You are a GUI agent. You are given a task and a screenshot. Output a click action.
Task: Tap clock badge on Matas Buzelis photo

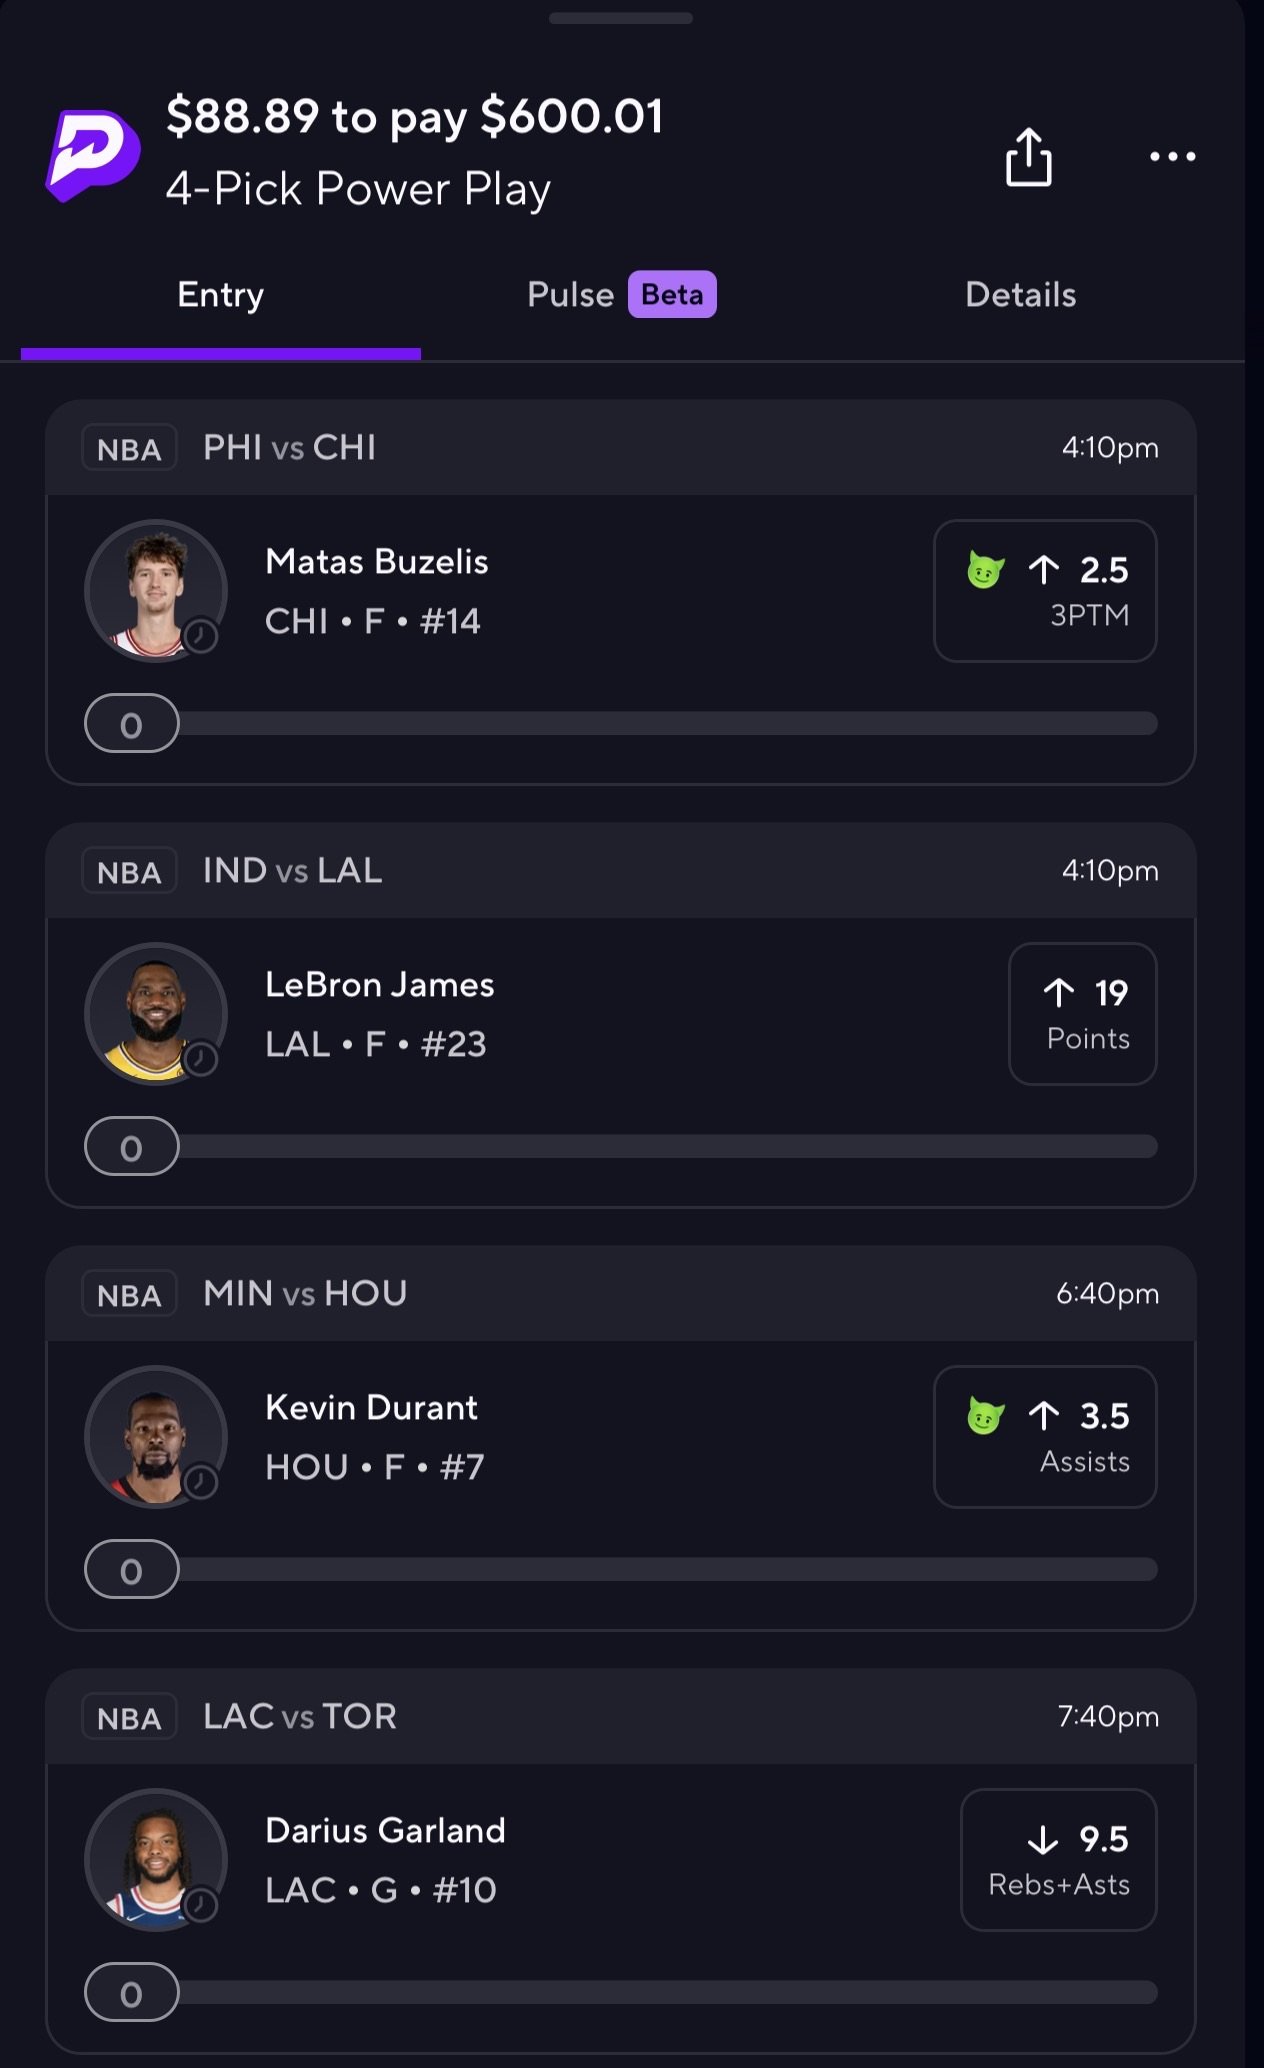coord(201,636)
